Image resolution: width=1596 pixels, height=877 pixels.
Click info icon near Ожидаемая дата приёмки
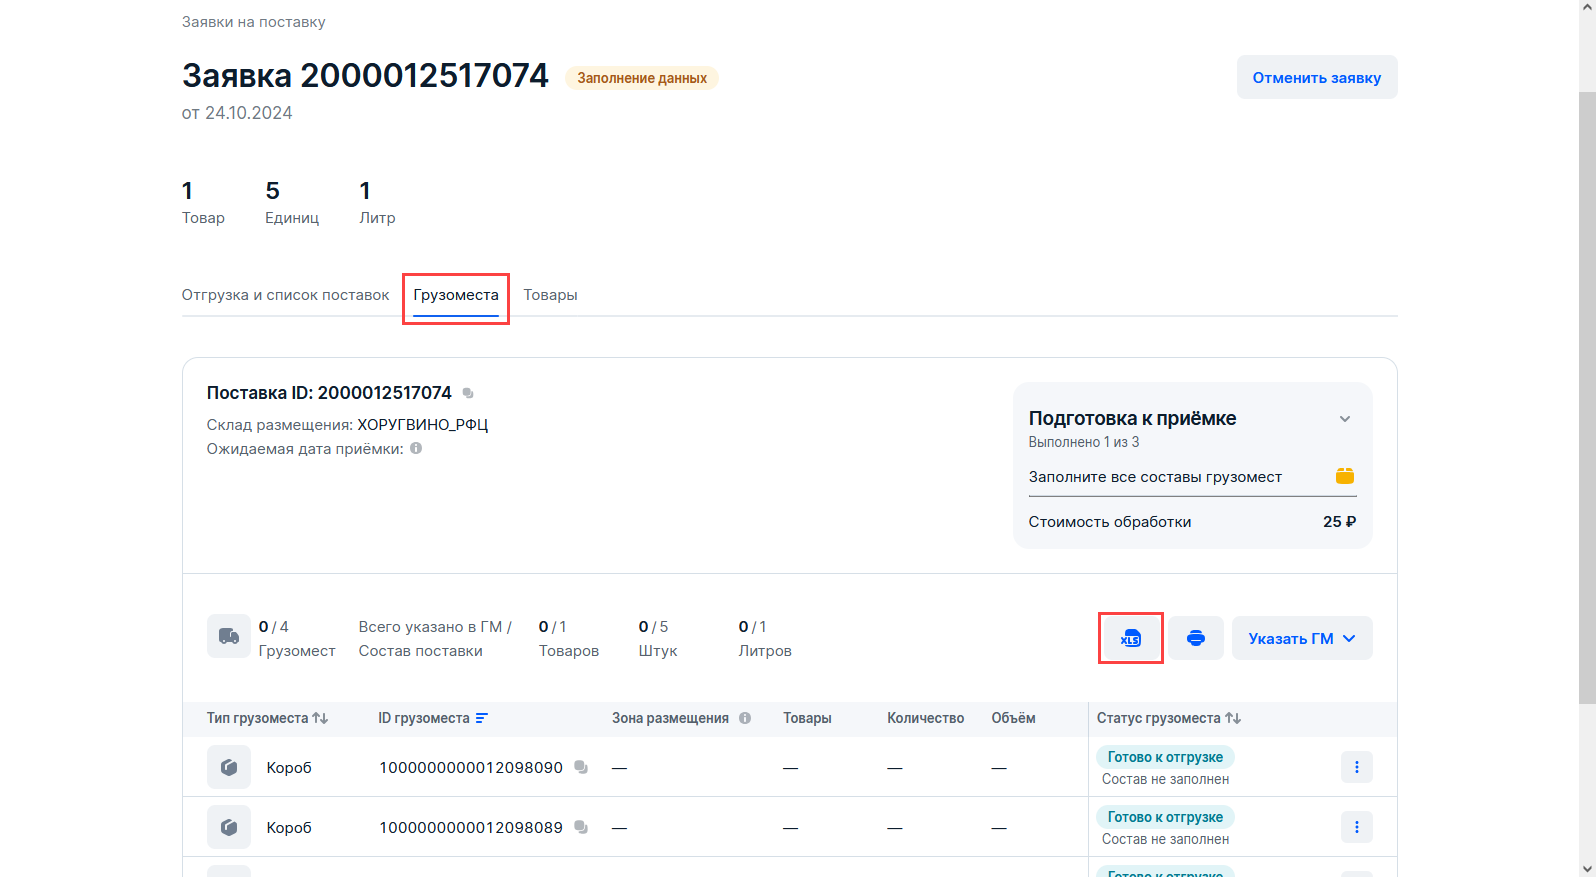click(416, 449)
